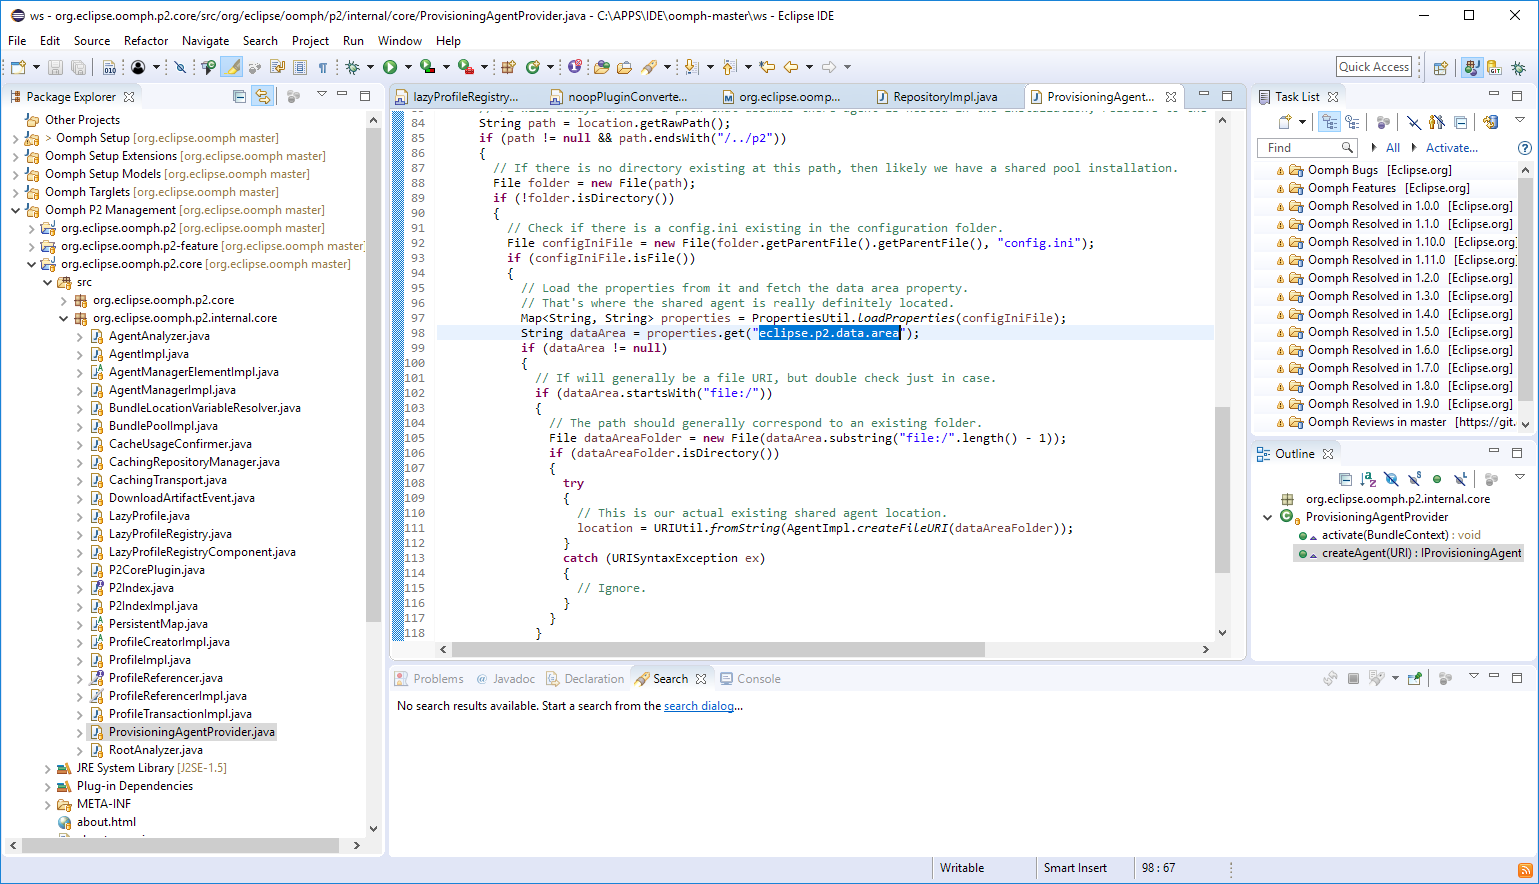The width and height of the screenshot is (1539, 884).
Task: Open the New Task dropdown arrow
Action: pos(1303,122)
